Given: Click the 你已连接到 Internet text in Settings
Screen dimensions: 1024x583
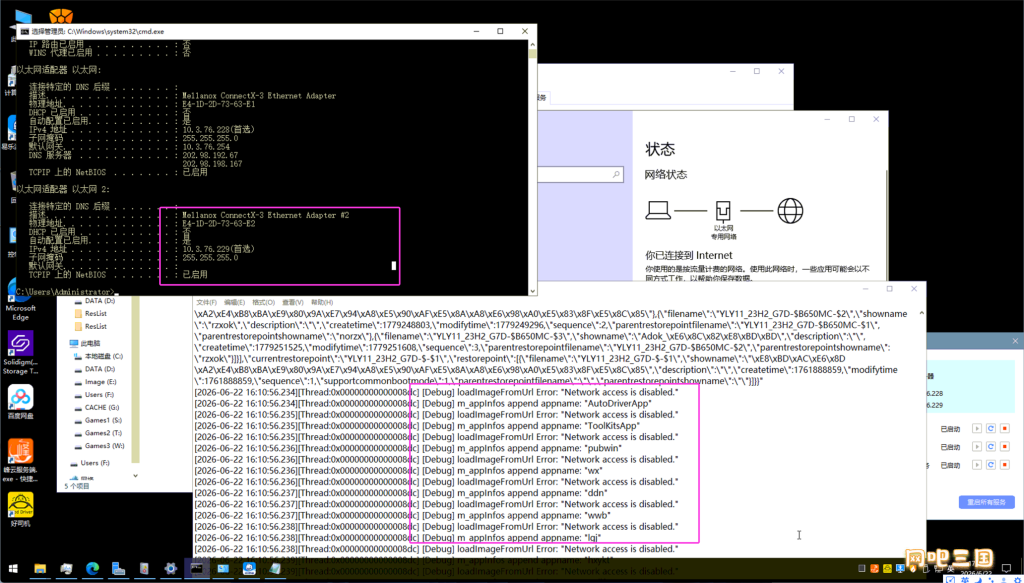Looking at the screenshot, I should click(689, 255).
